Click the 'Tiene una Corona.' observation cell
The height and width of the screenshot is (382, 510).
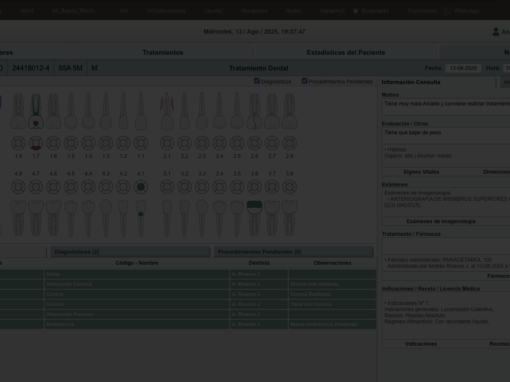click(x=332, y=304)
